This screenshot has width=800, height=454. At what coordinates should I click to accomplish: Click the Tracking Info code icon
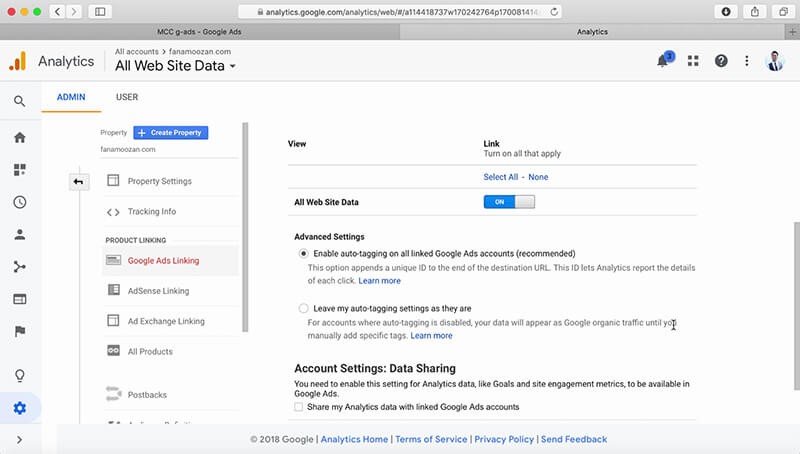pyautogui.click(x=113, y=212)
